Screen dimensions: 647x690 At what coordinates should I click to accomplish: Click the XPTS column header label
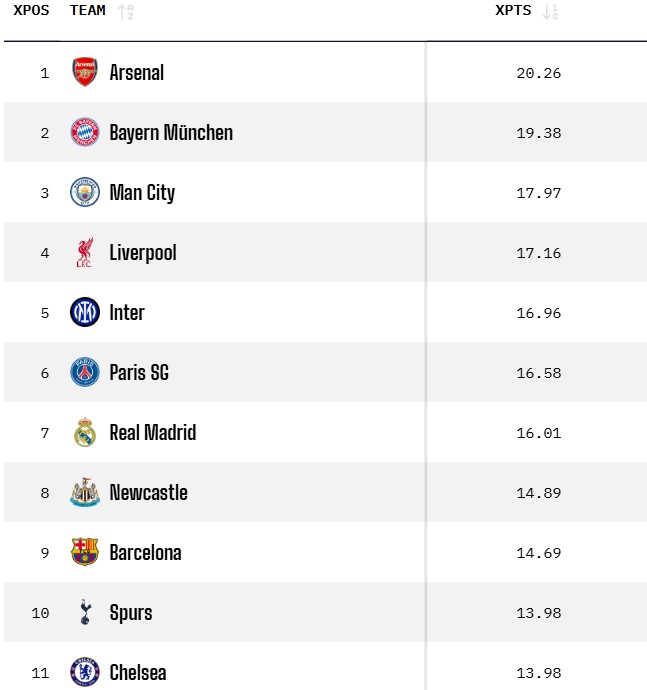click(x=513, y=11)
